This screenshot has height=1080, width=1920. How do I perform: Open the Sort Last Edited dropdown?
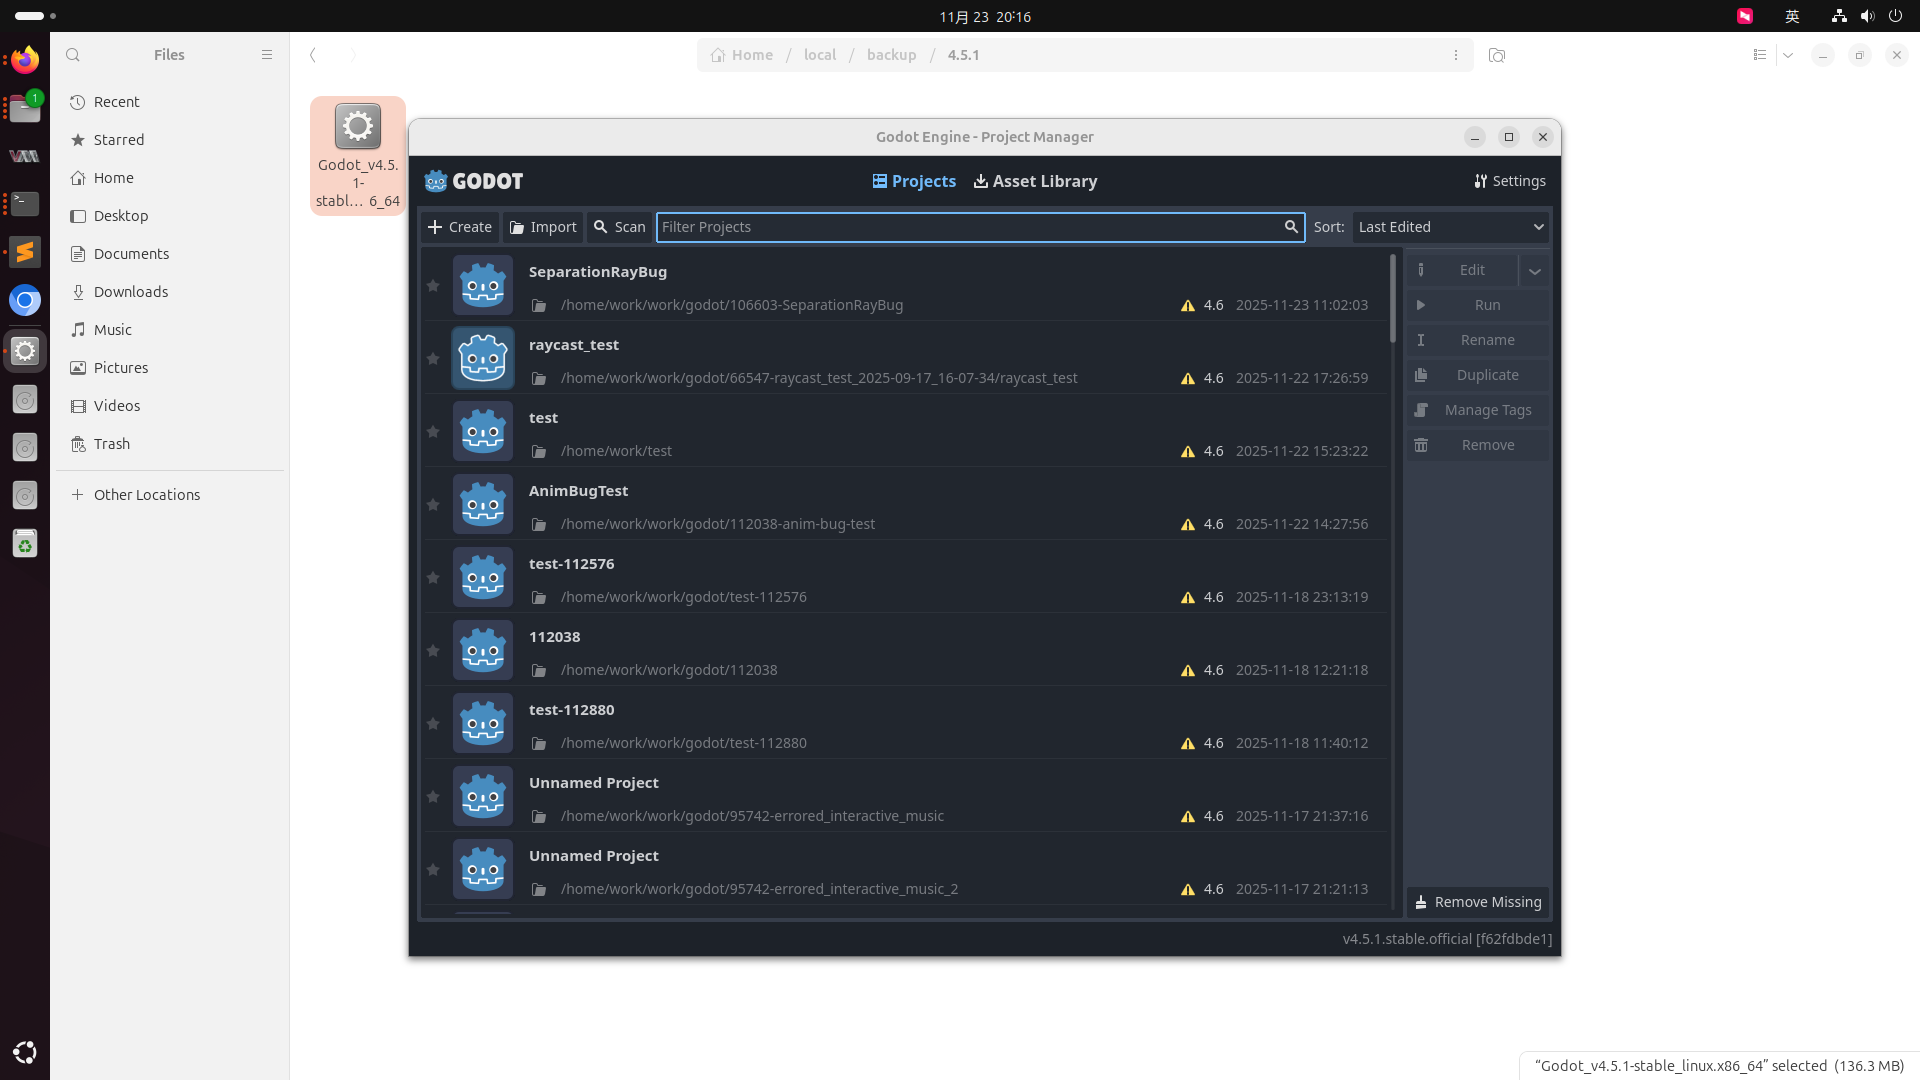[1450, 227]
